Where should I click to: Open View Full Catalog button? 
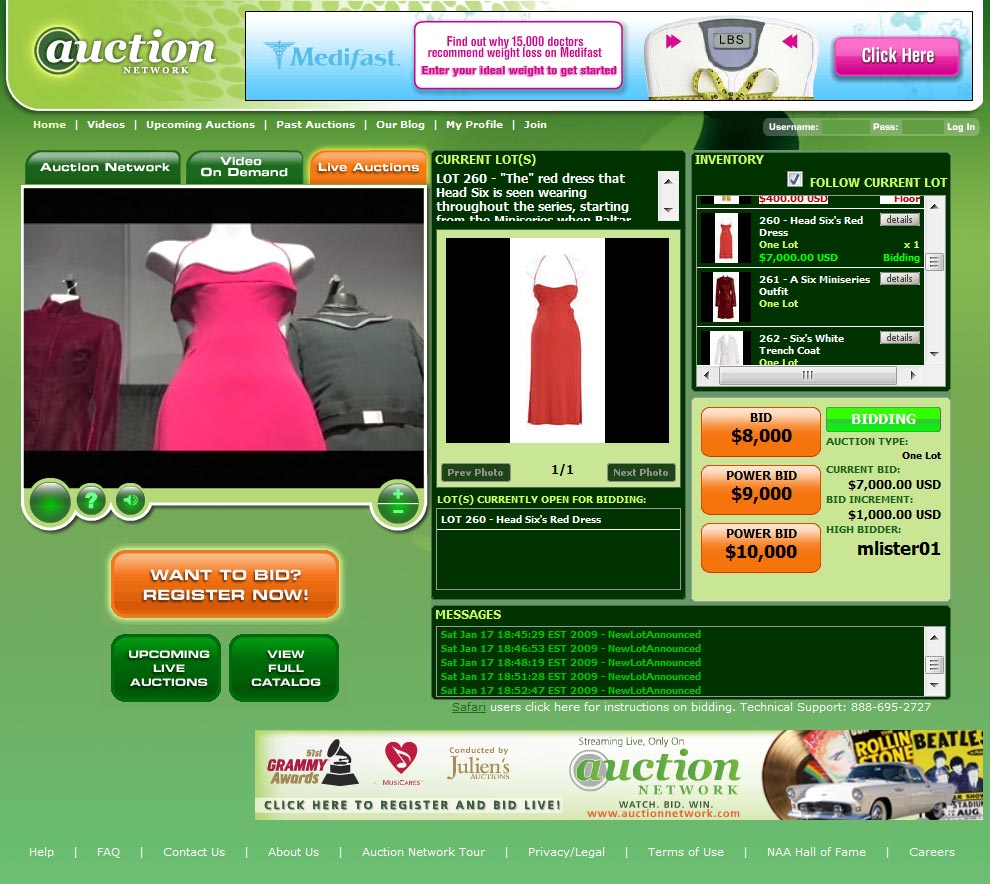tap(284, 668)
